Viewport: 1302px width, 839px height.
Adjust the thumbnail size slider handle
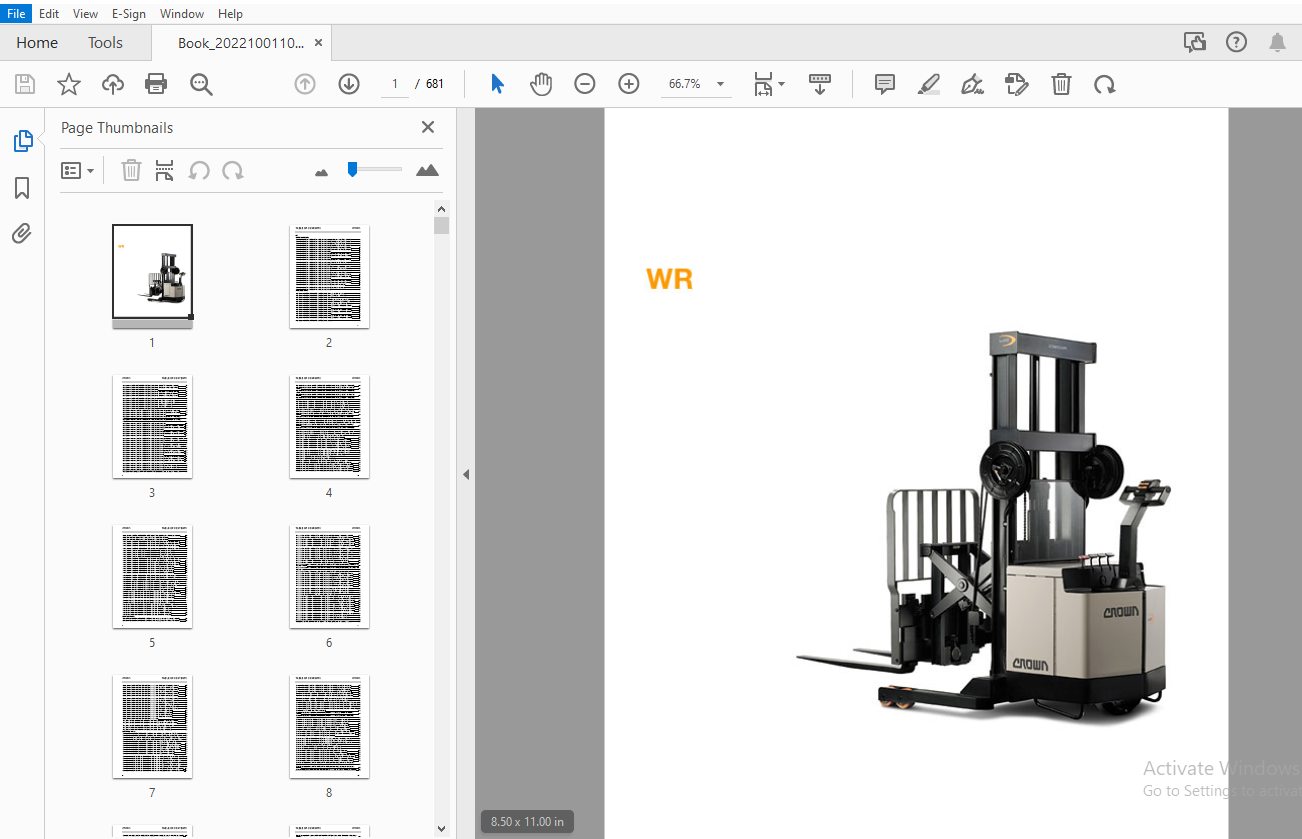(352, 169)
